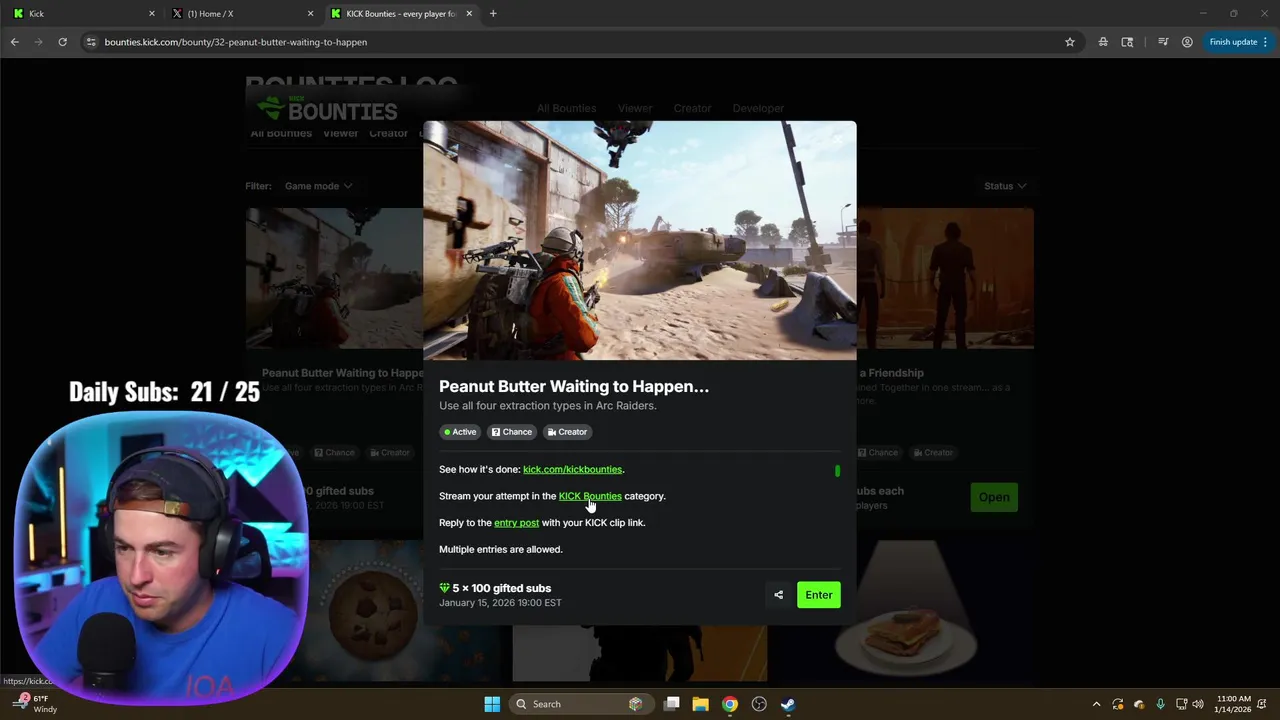Open the kick.com/kickbounties link
The width and height of the screenshot is (1280, 720).
click(x=572, y=469)
